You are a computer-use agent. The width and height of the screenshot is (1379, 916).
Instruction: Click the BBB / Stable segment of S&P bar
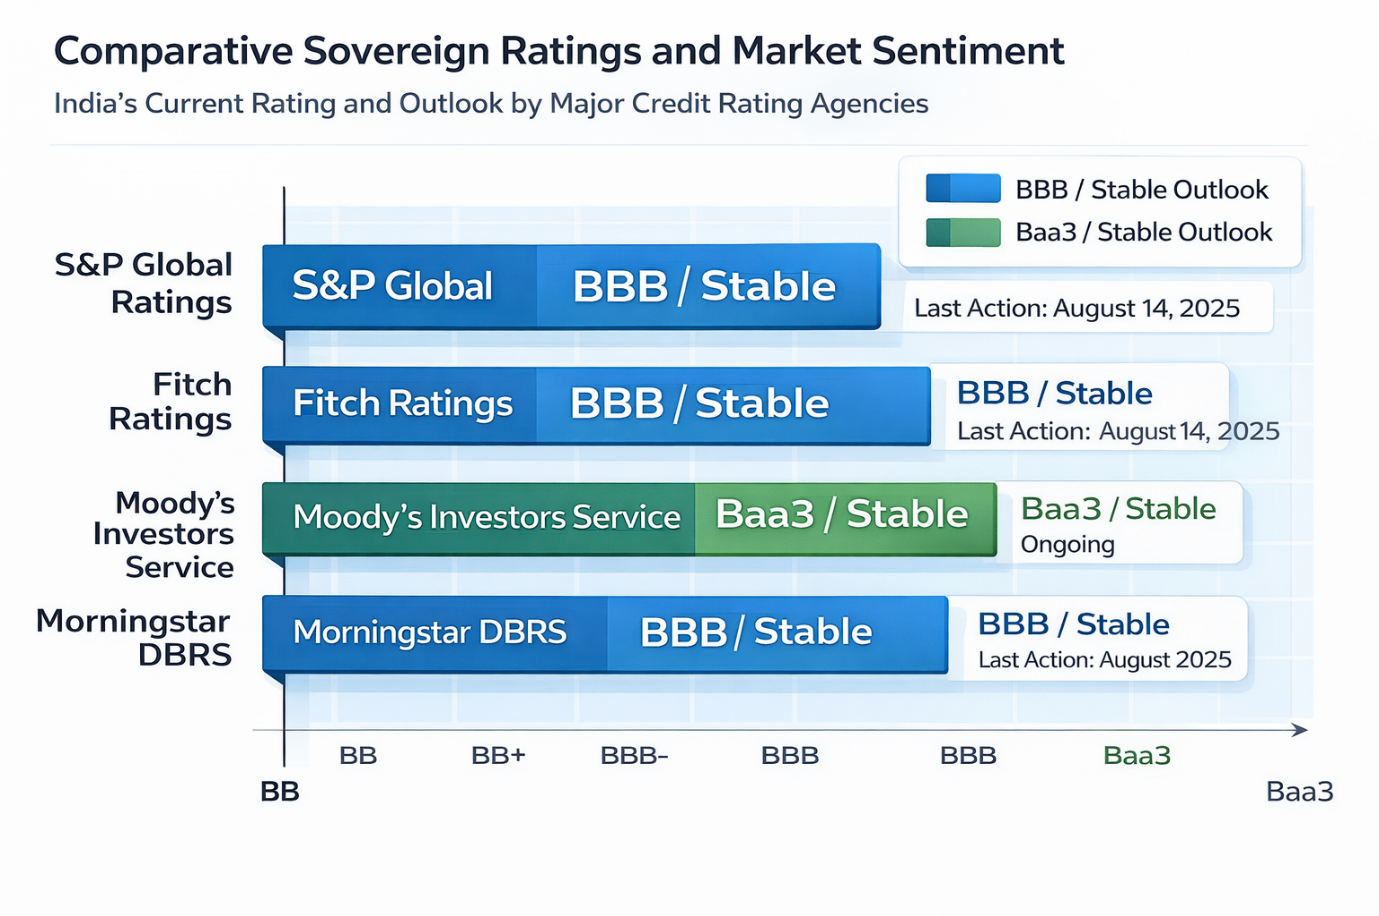(707, 286)
